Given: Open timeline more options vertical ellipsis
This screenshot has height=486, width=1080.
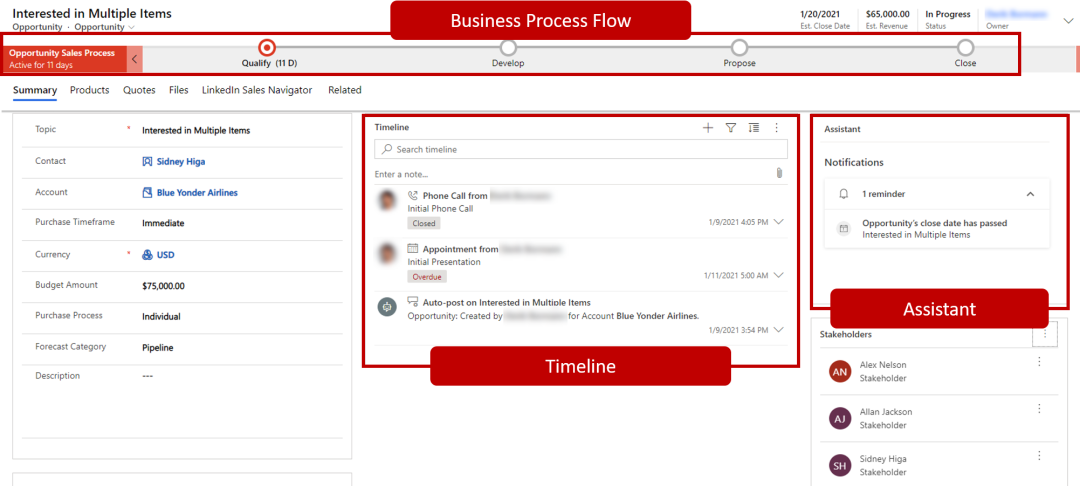Looking at the screenshot, I should 777,128.
